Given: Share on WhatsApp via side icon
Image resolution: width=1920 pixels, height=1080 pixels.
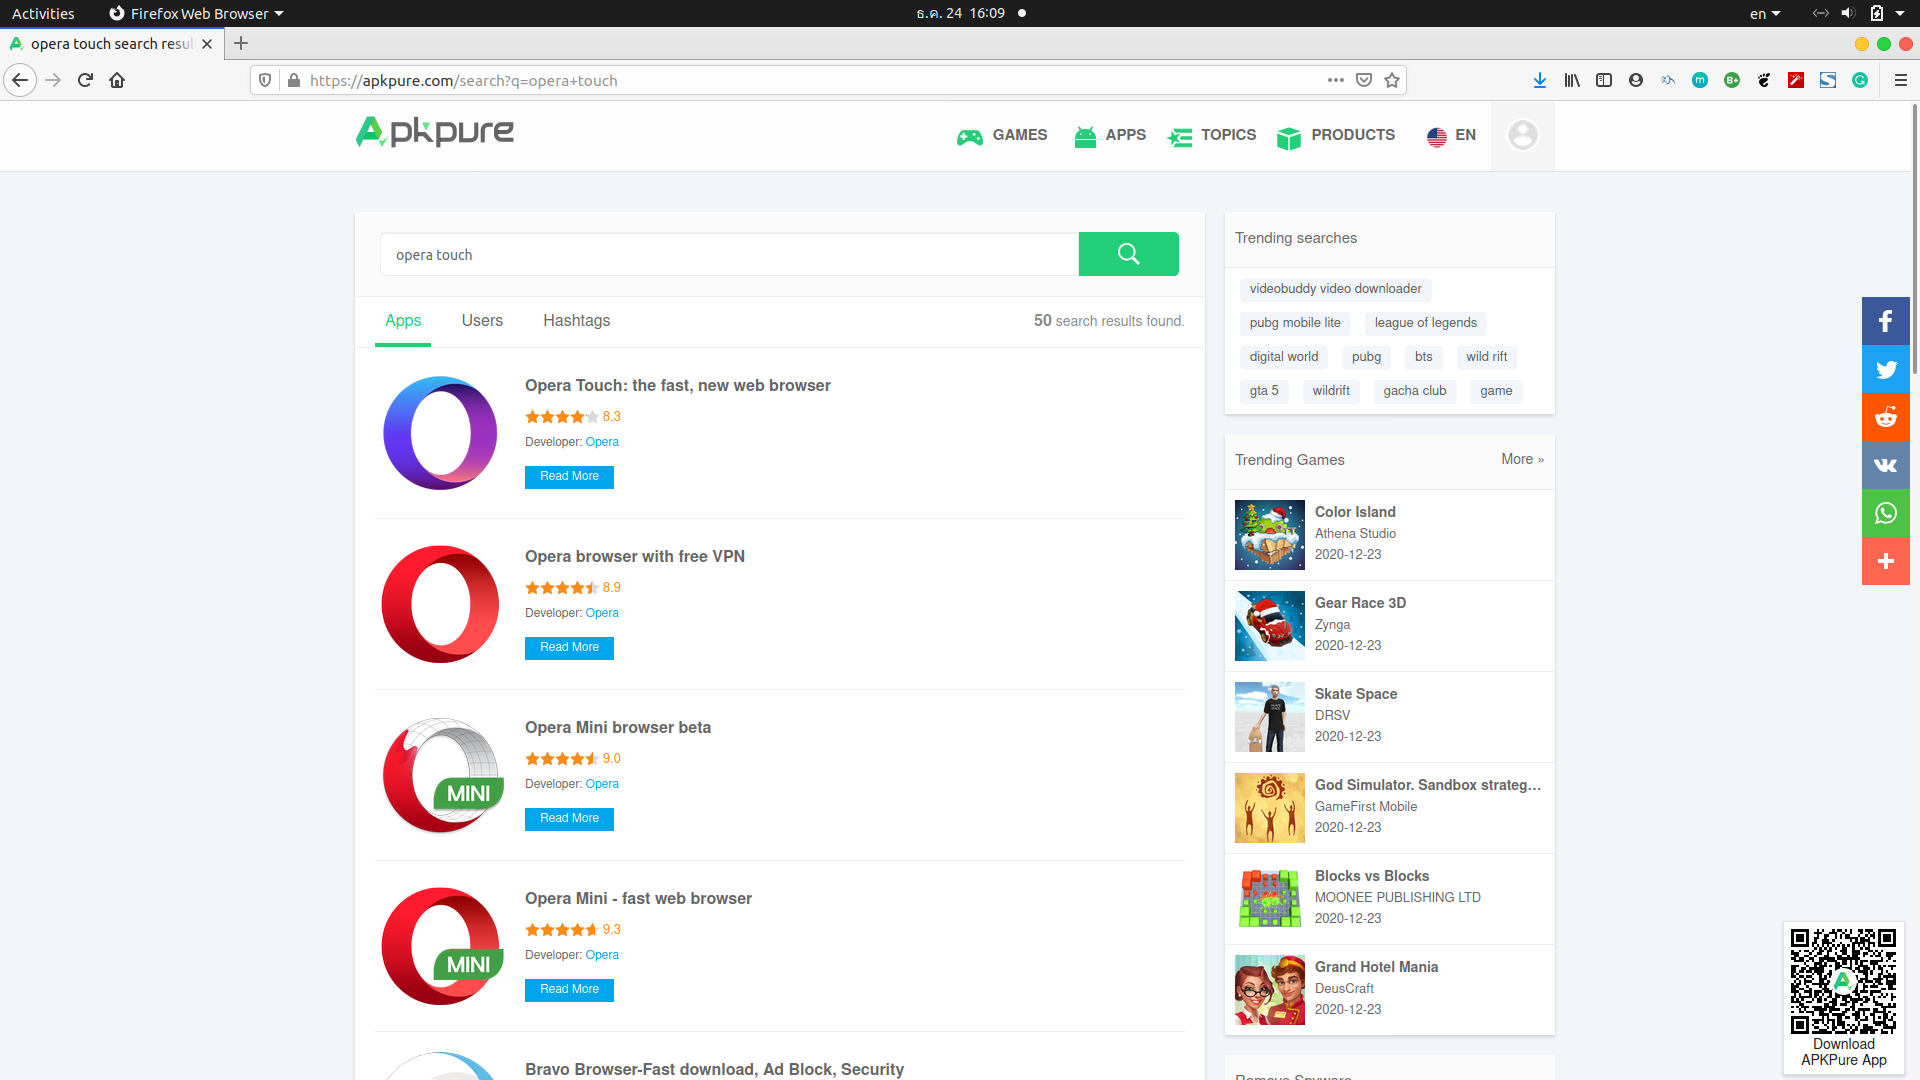Looking at the screenshot, I should point(1885,513).
